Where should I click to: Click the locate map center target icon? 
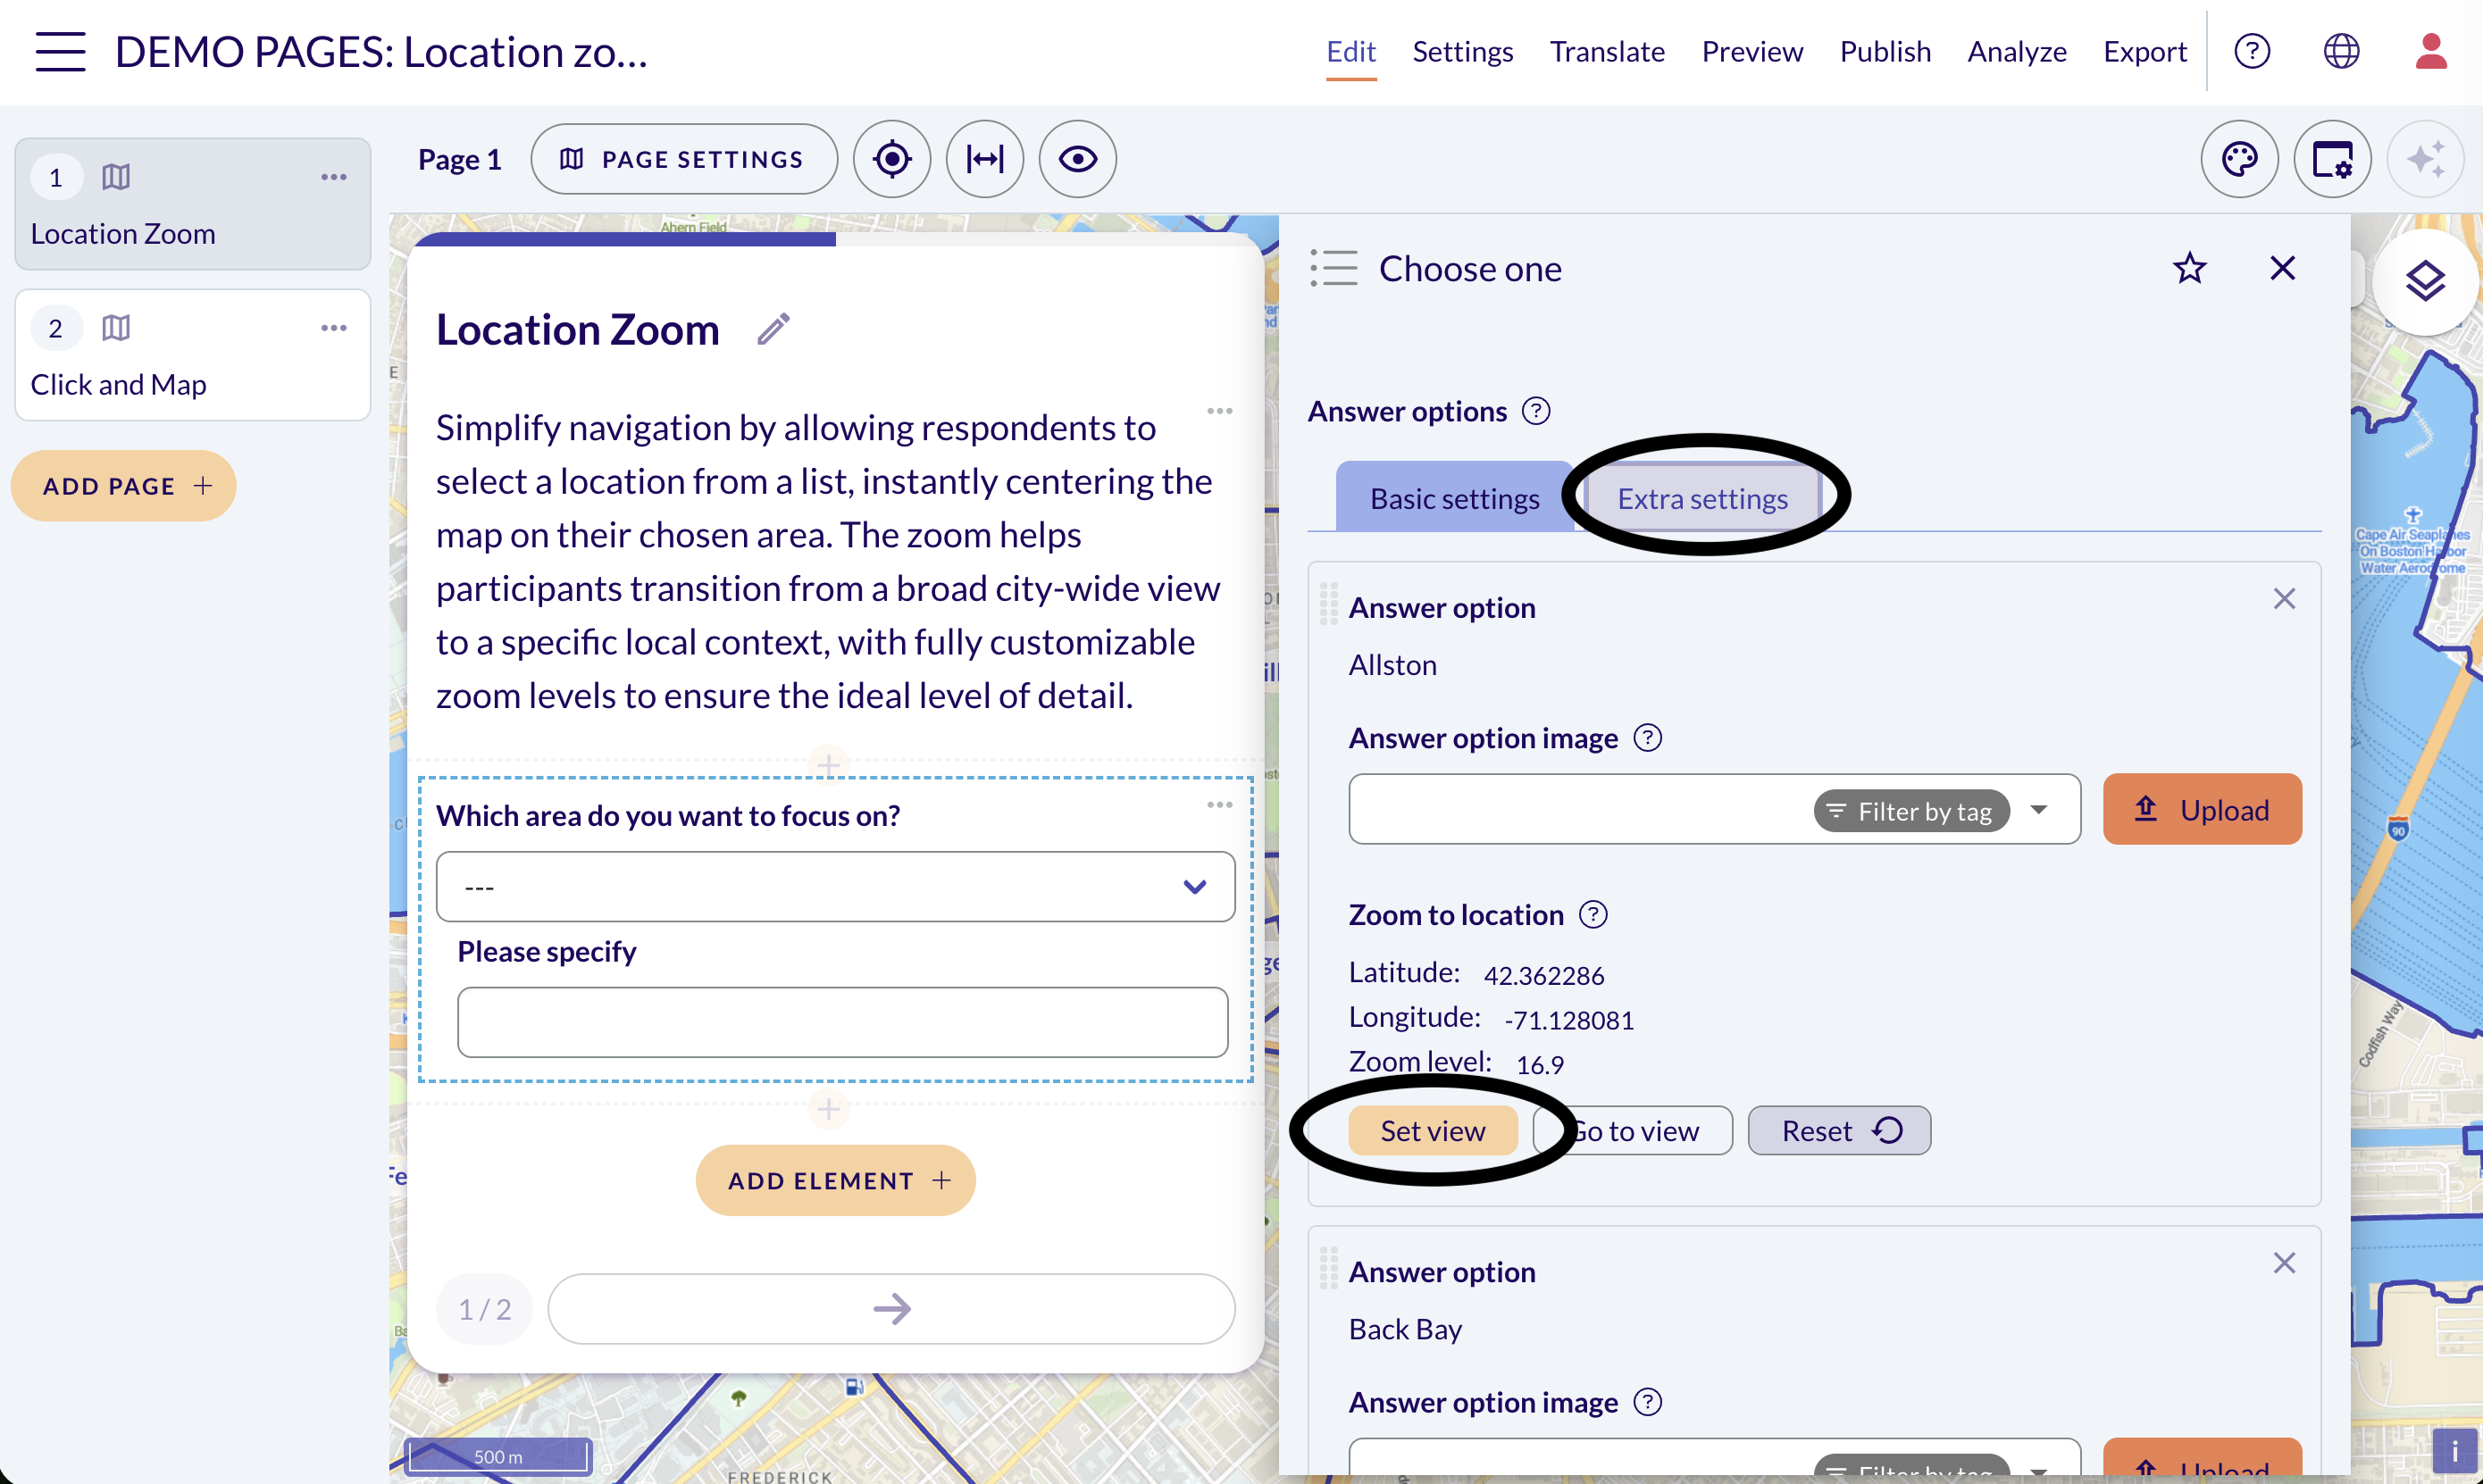click(x=892, y=159)
